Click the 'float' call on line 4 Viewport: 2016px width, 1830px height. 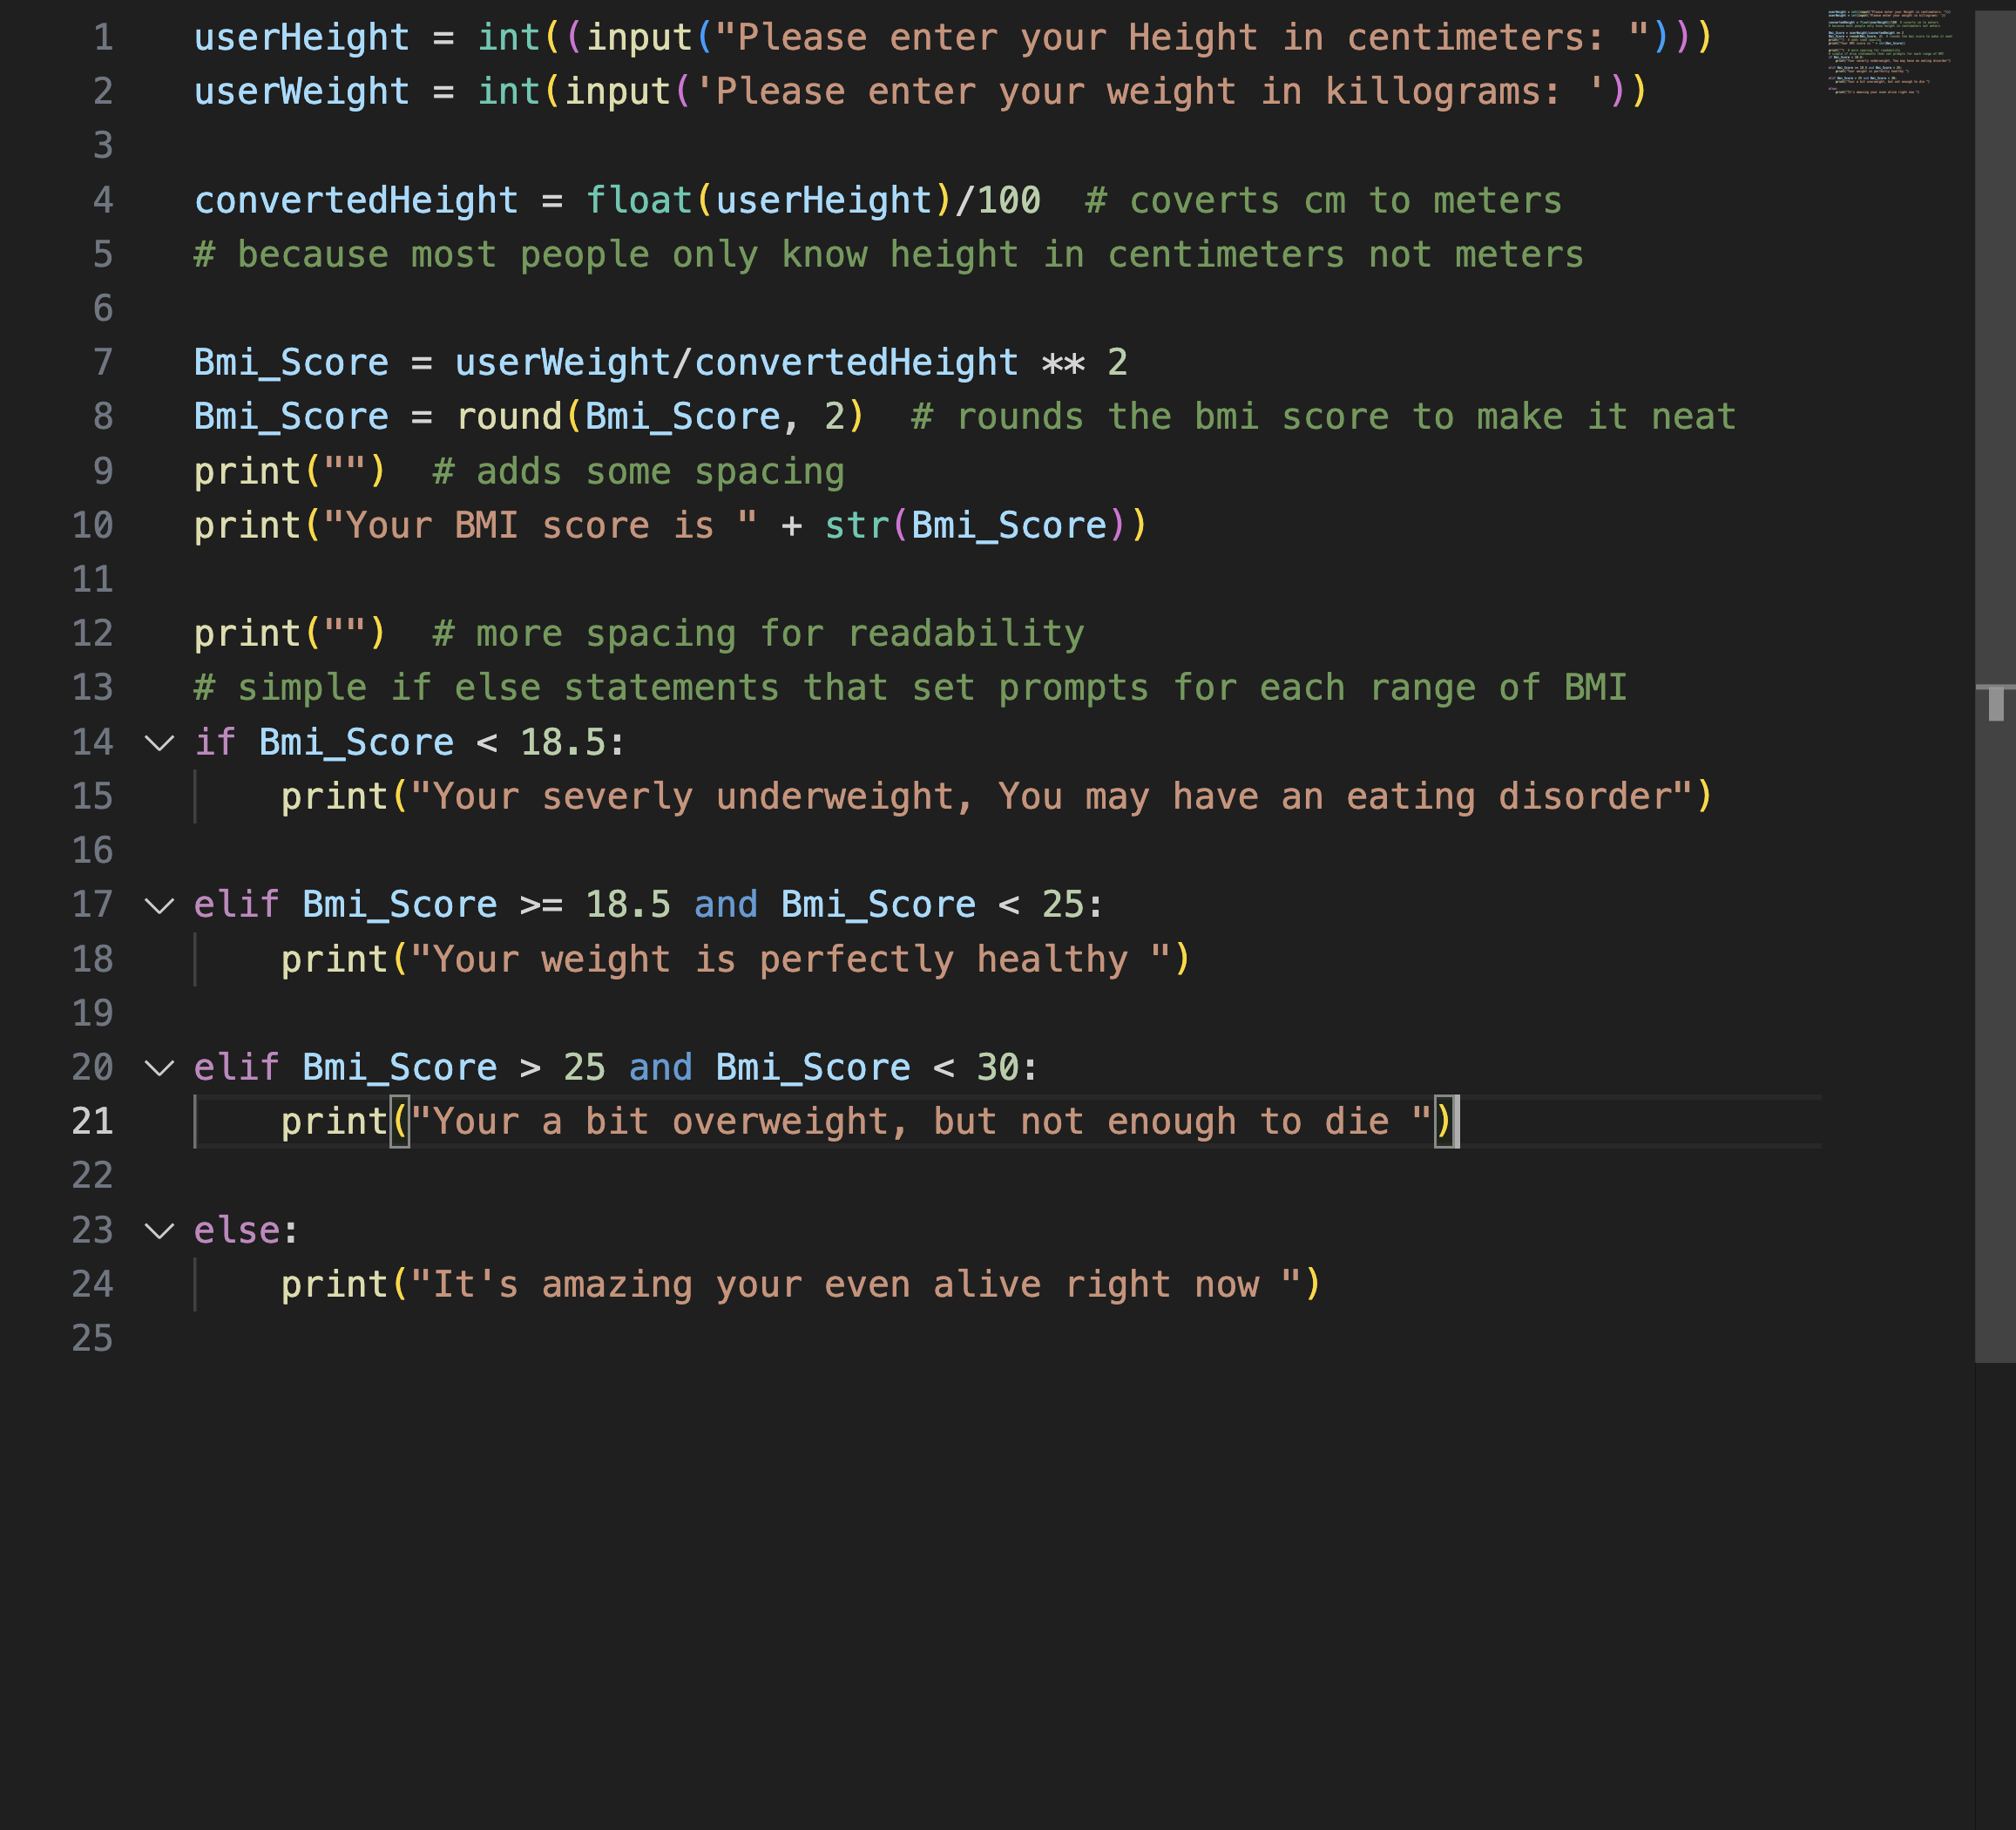click(x=639, y=201)
